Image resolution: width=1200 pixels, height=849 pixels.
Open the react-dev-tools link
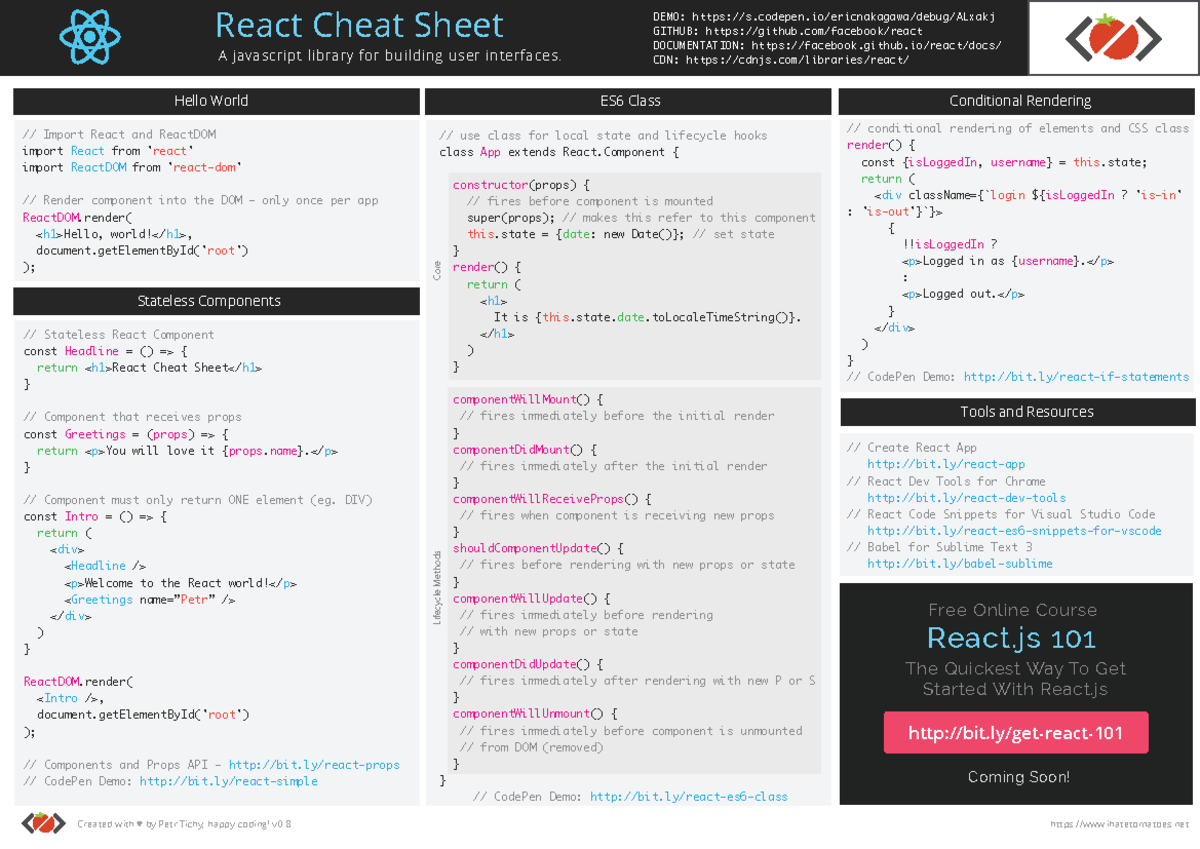(966, 497)
